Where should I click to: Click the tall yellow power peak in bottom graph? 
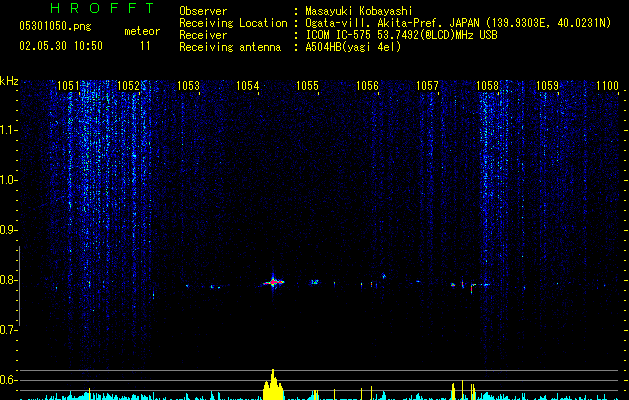coord(273,384)
